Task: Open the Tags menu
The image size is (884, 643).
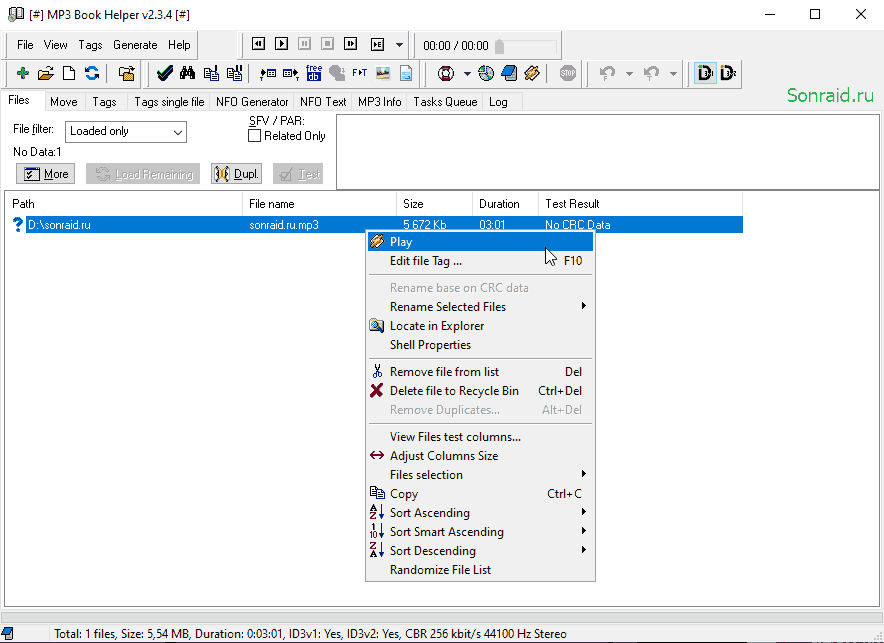Action: point(90,45)
